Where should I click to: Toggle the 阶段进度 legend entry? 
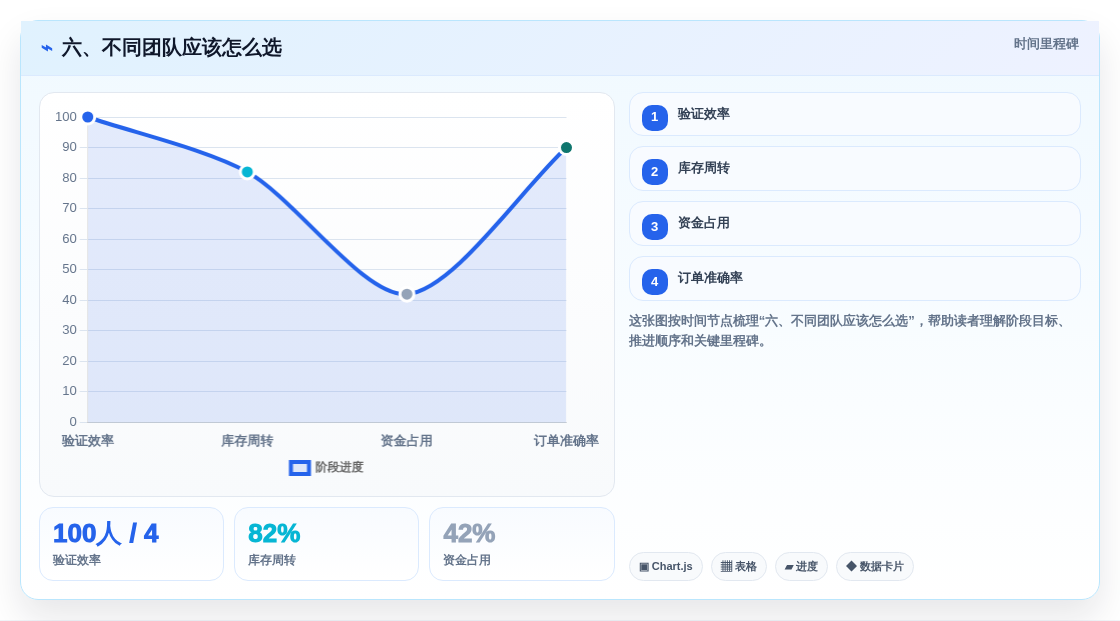(326, 467)
